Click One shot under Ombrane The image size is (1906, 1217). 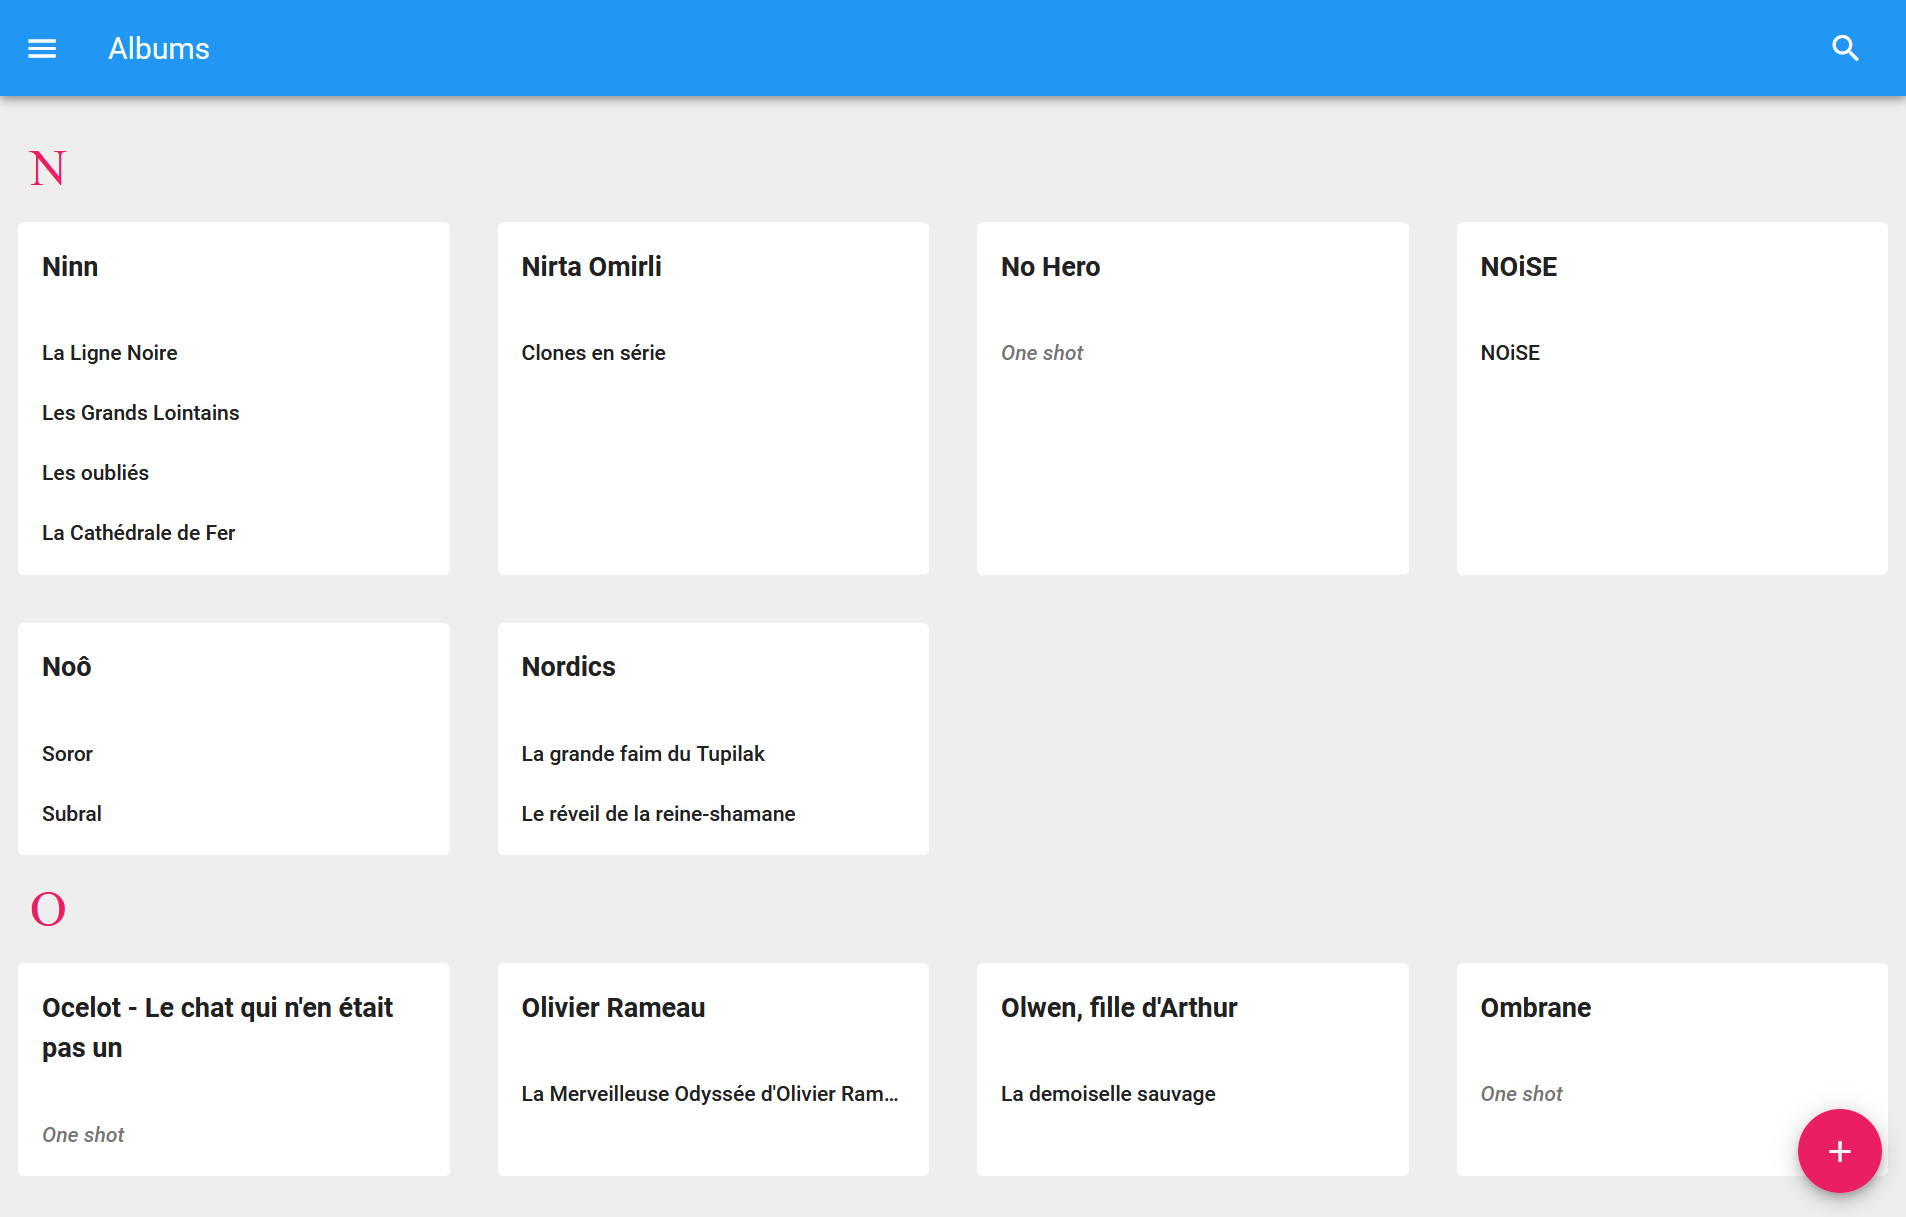tap(1522, 1094)
